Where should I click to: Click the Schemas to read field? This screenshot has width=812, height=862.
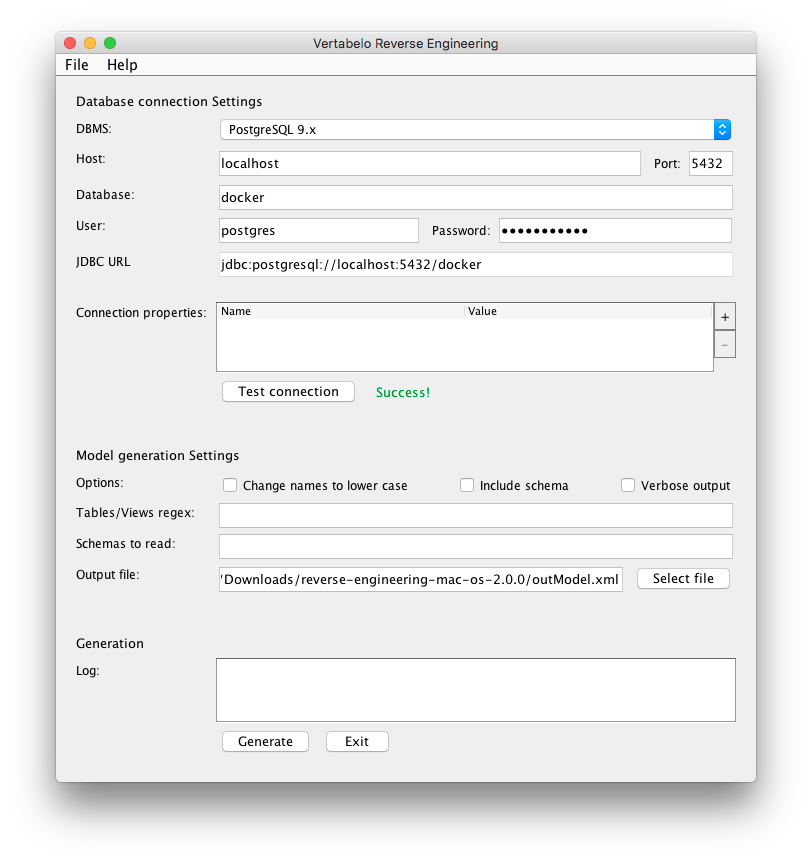pos(476,546)
